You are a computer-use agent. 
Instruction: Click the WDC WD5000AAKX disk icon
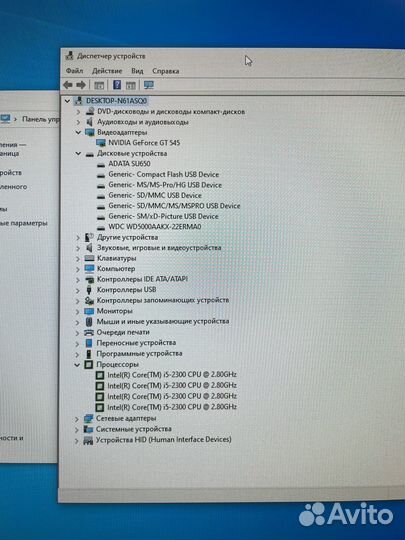tap(101, 228)
